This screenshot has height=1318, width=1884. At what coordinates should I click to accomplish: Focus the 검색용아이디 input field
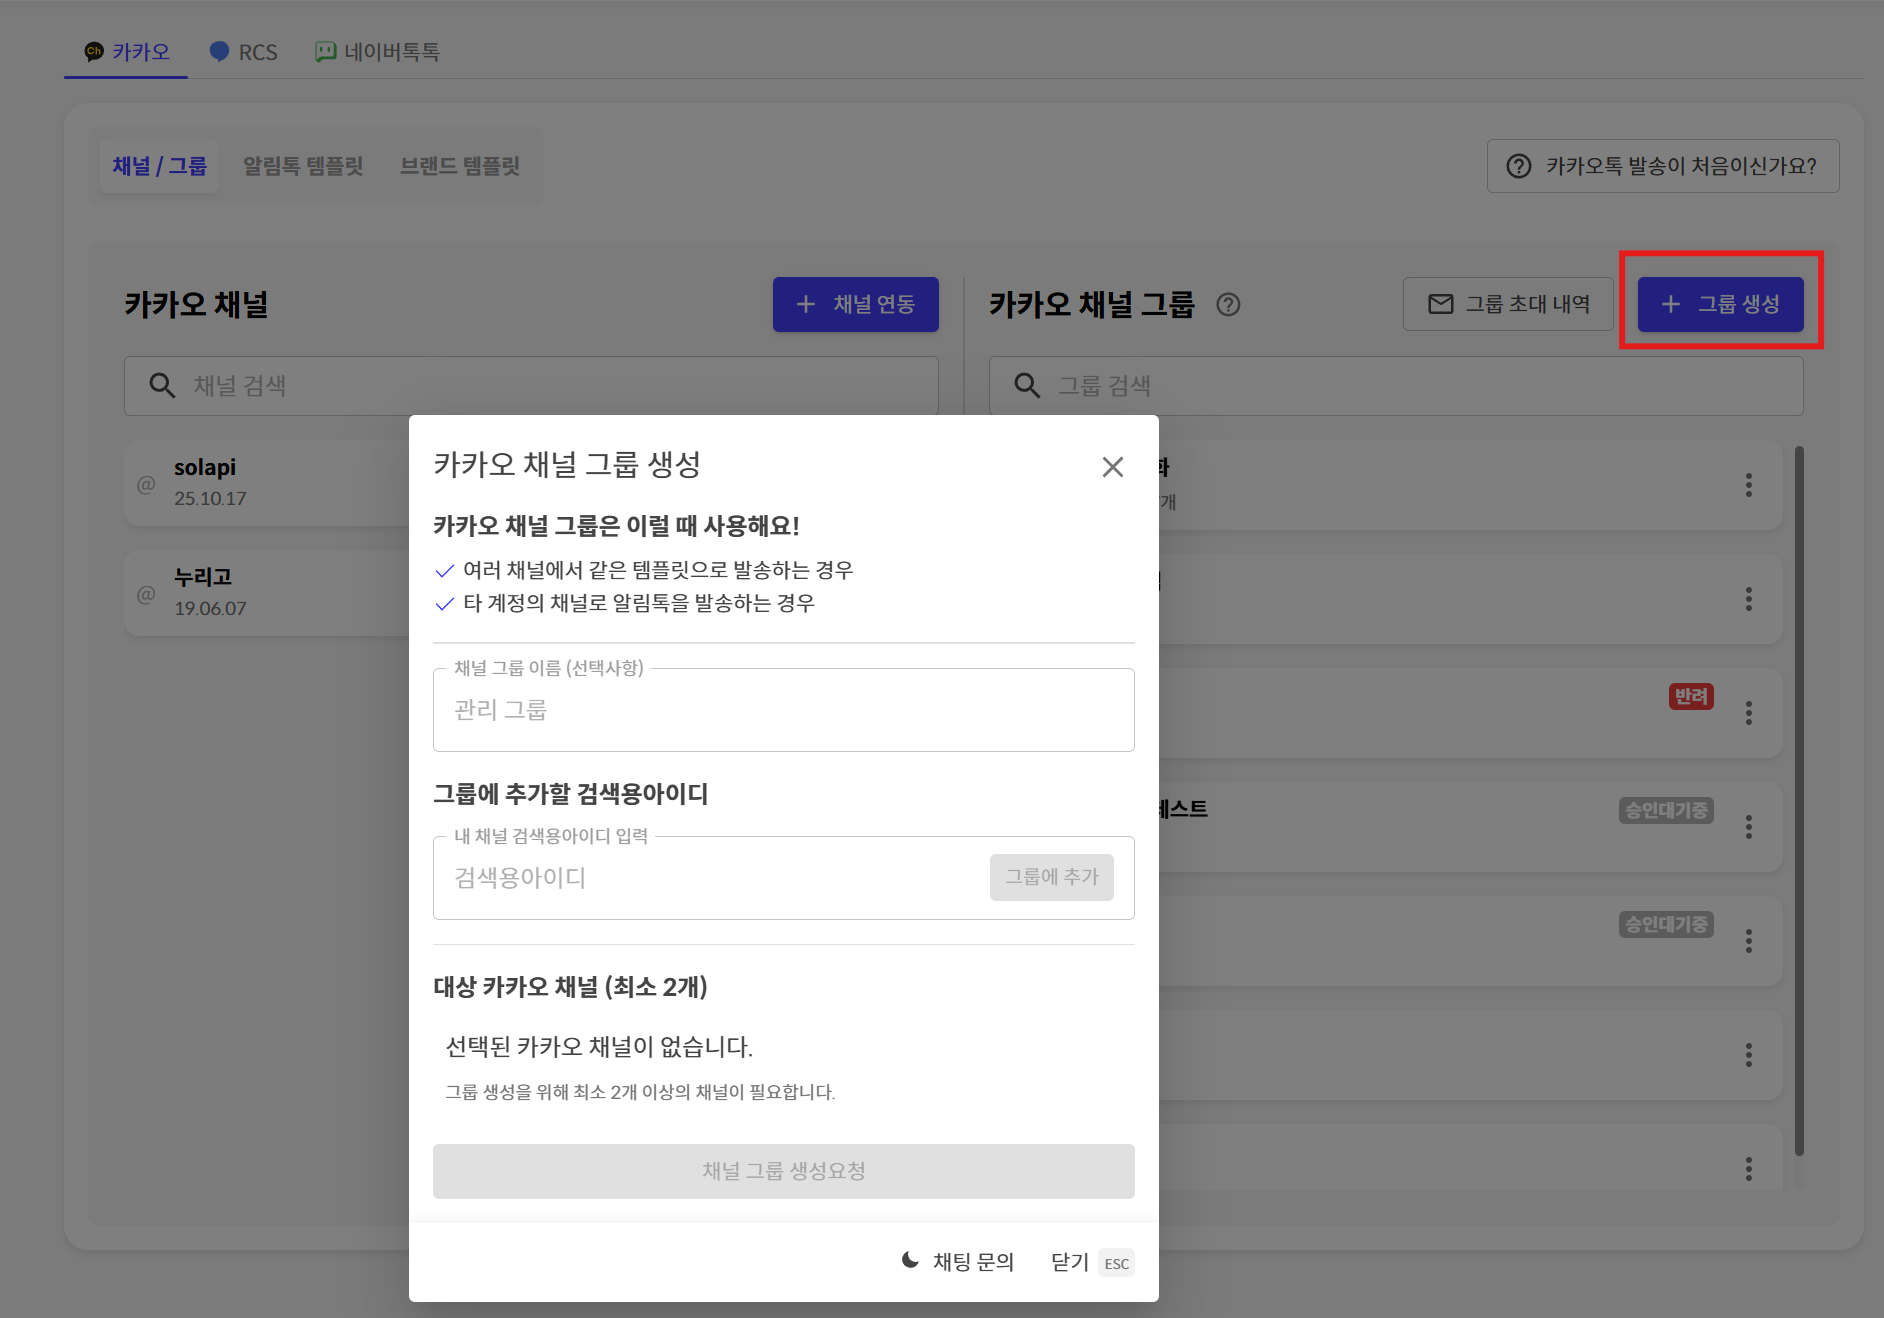(710, 878)
